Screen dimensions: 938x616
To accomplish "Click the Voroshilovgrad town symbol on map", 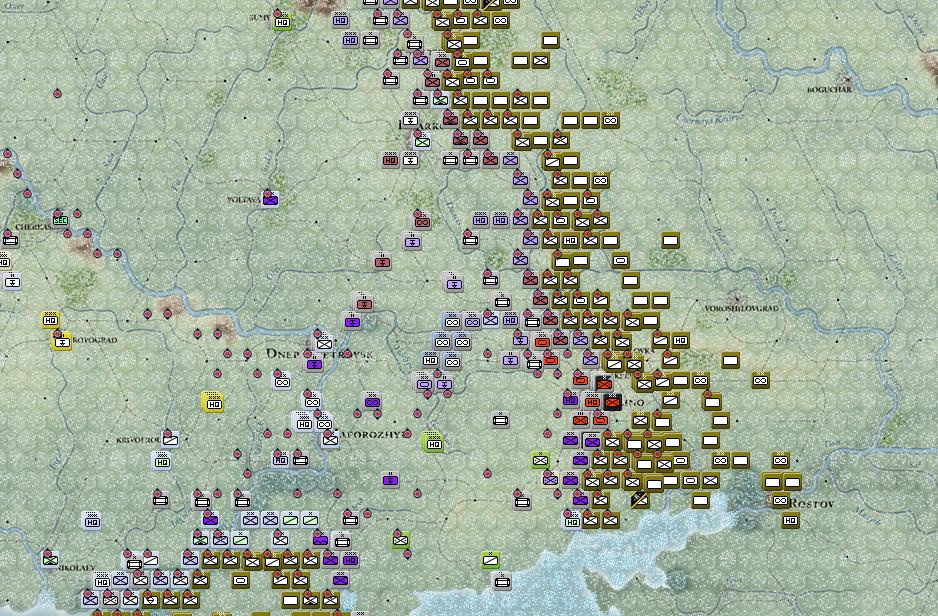I will tap(738, 297).
